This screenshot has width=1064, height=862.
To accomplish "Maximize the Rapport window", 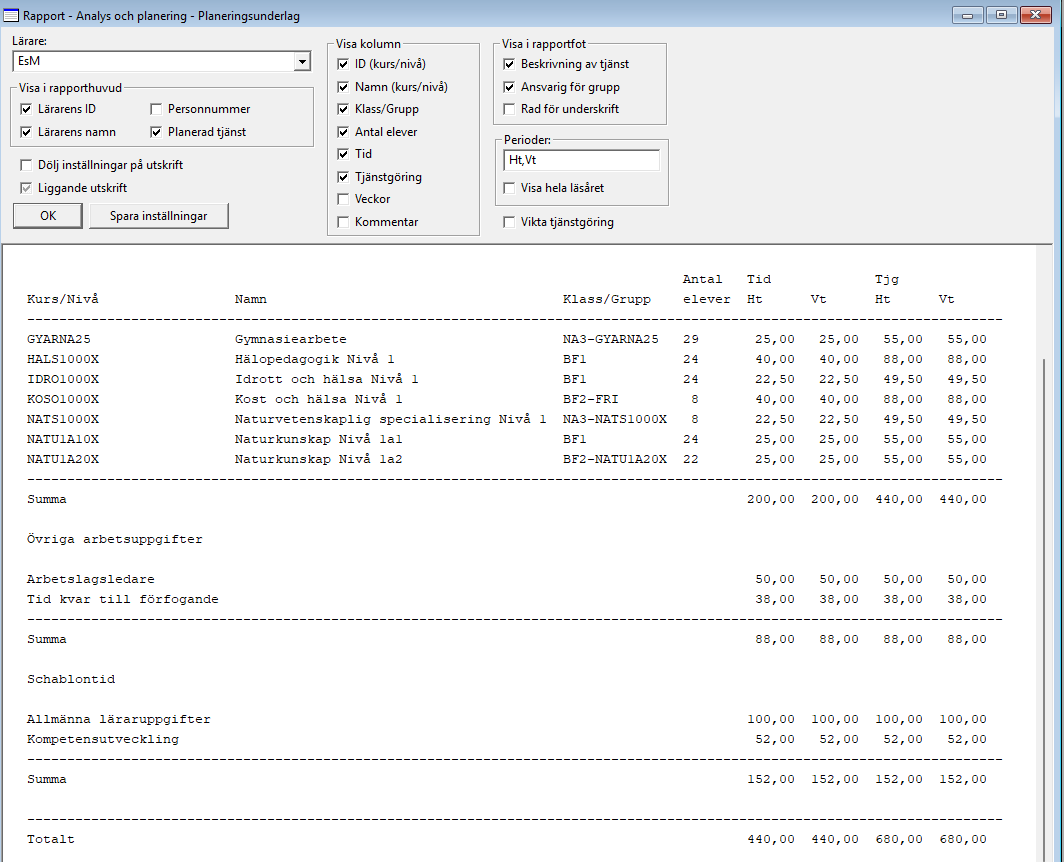I will (1001, 14).
